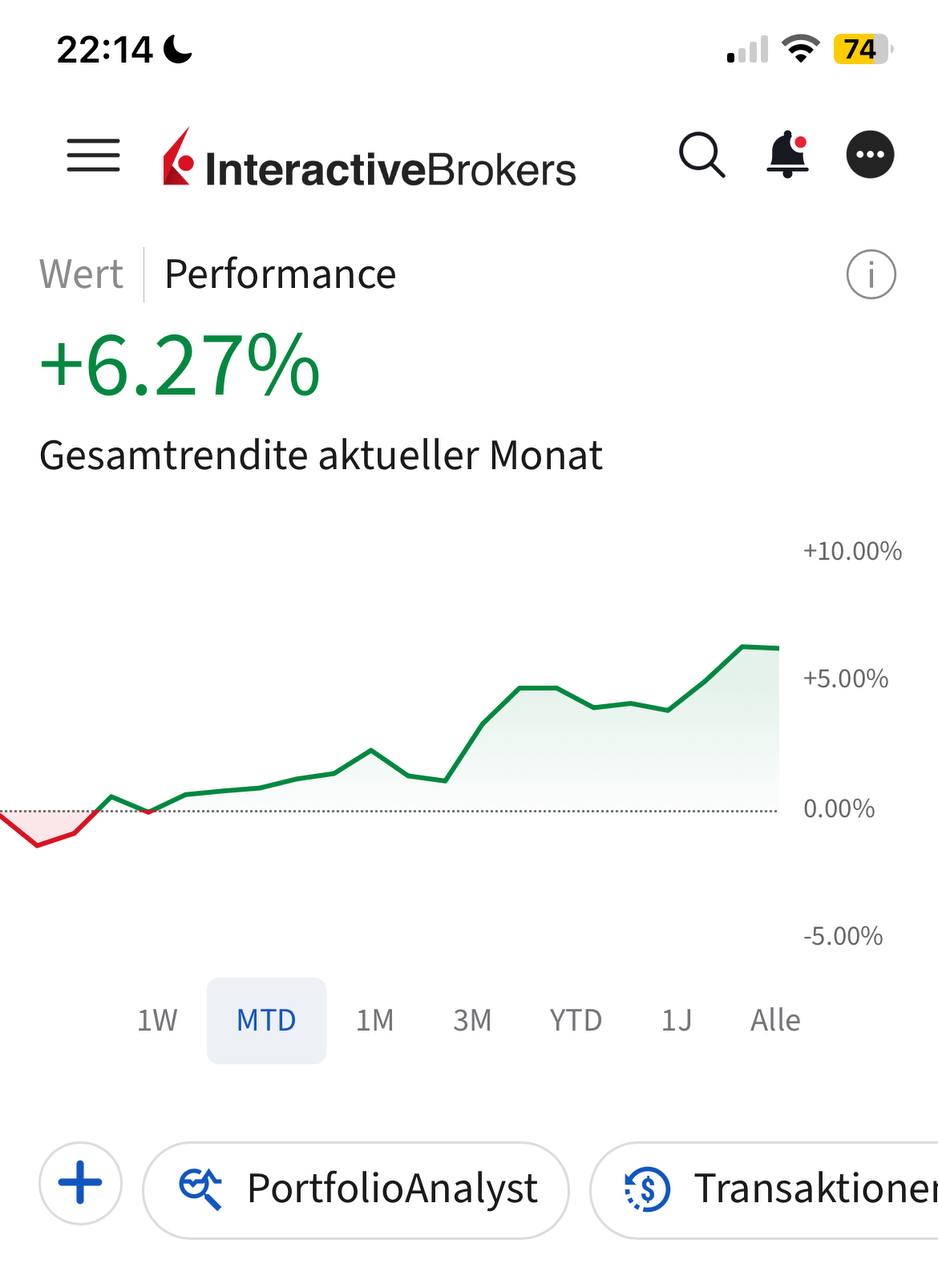Image resolution: width=938 pixels, height=1280 pixels.
Task: Tap the blue plus add button
Action: 80,1184
